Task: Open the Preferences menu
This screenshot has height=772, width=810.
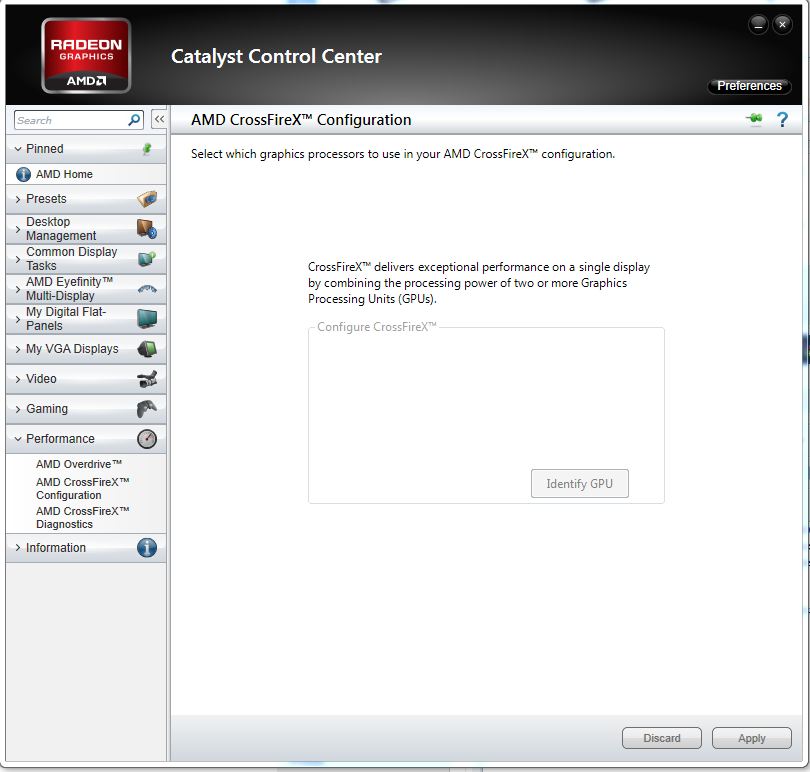Action: [x=749, y=86]
